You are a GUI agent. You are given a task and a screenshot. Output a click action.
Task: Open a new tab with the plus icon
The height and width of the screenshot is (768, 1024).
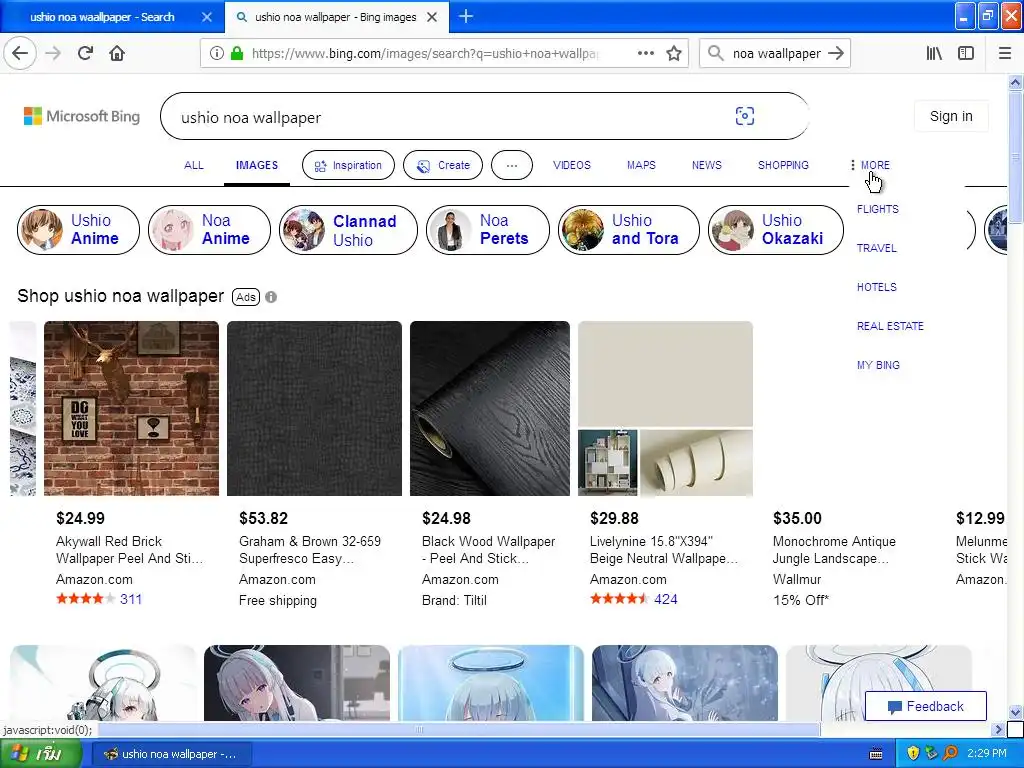[466, 16]
